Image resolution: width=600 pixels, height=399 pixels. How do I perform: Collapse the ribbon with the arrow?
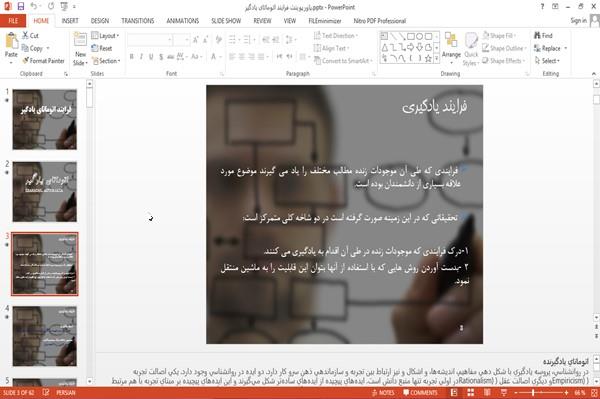coord(593,74)
